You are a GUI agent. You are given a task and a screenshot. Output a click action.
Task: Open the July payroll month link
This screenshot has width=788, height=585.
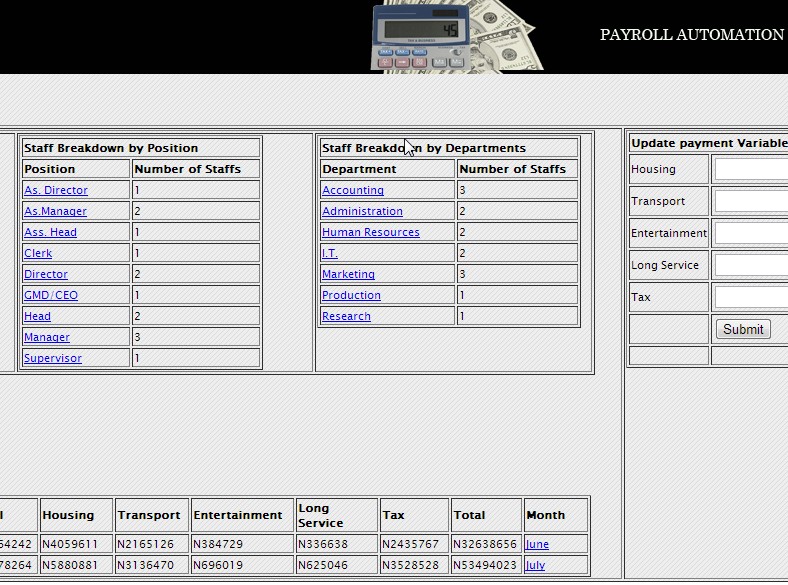pyautogui.click(x=535, y=565)
